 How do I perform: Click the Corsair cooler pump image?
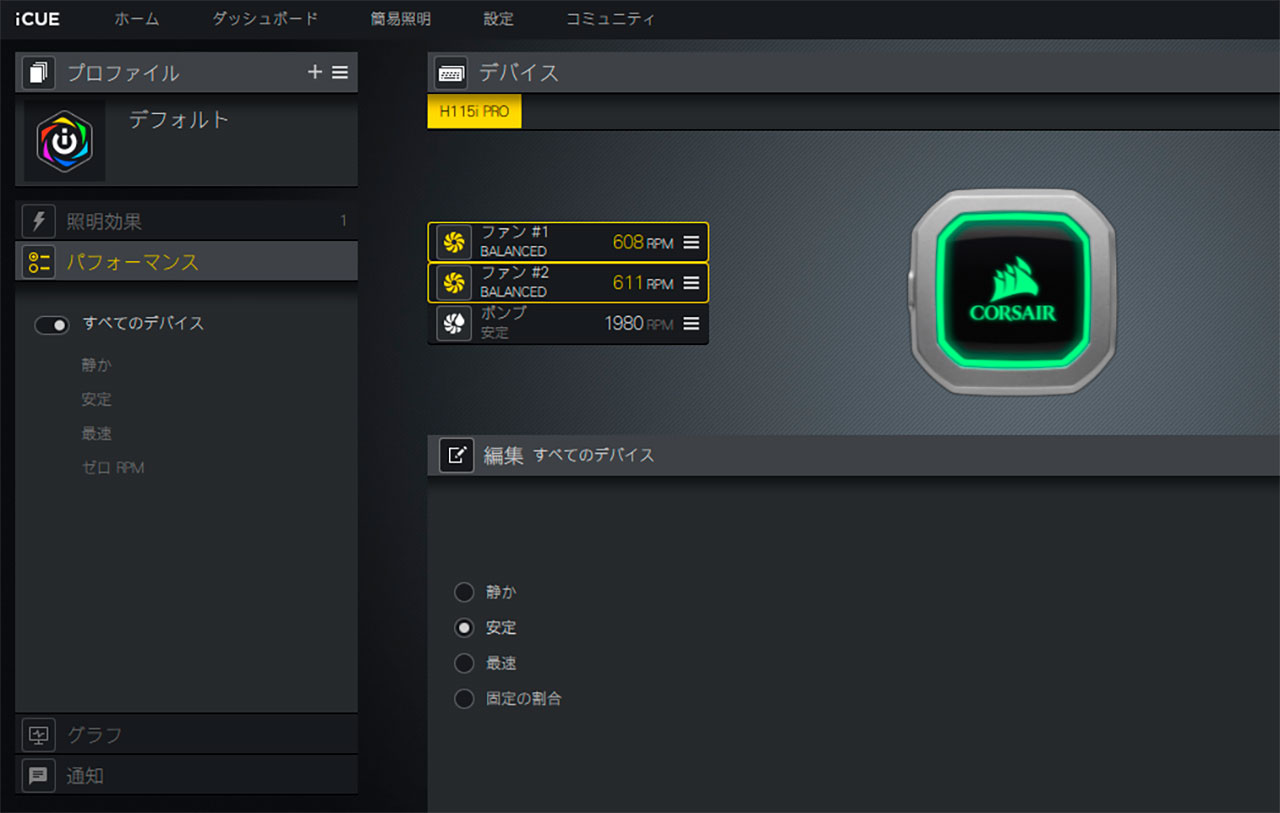coord(1011,291)
